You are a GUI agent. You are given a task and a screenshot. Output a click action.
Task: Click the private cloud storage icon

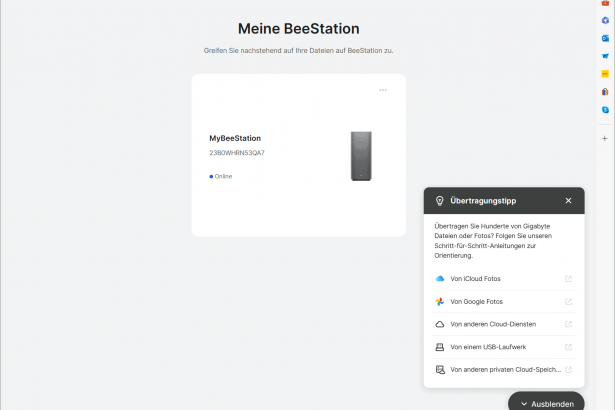440,370
